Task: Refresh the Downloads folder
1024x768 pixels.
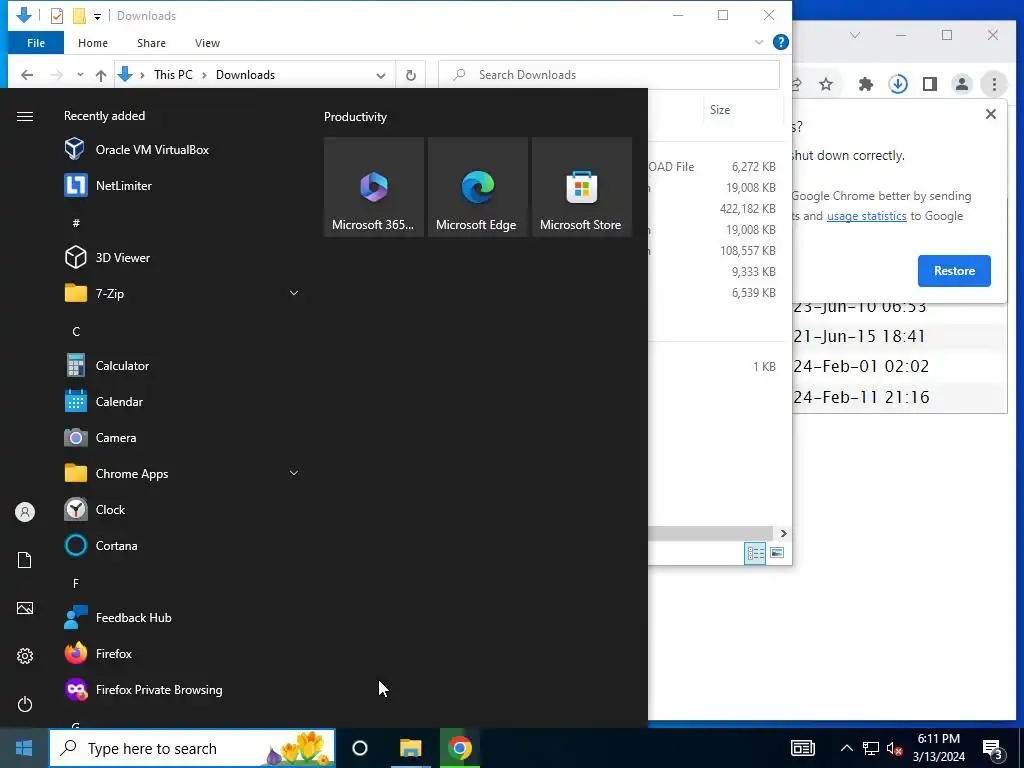Action: click(411, 75)
